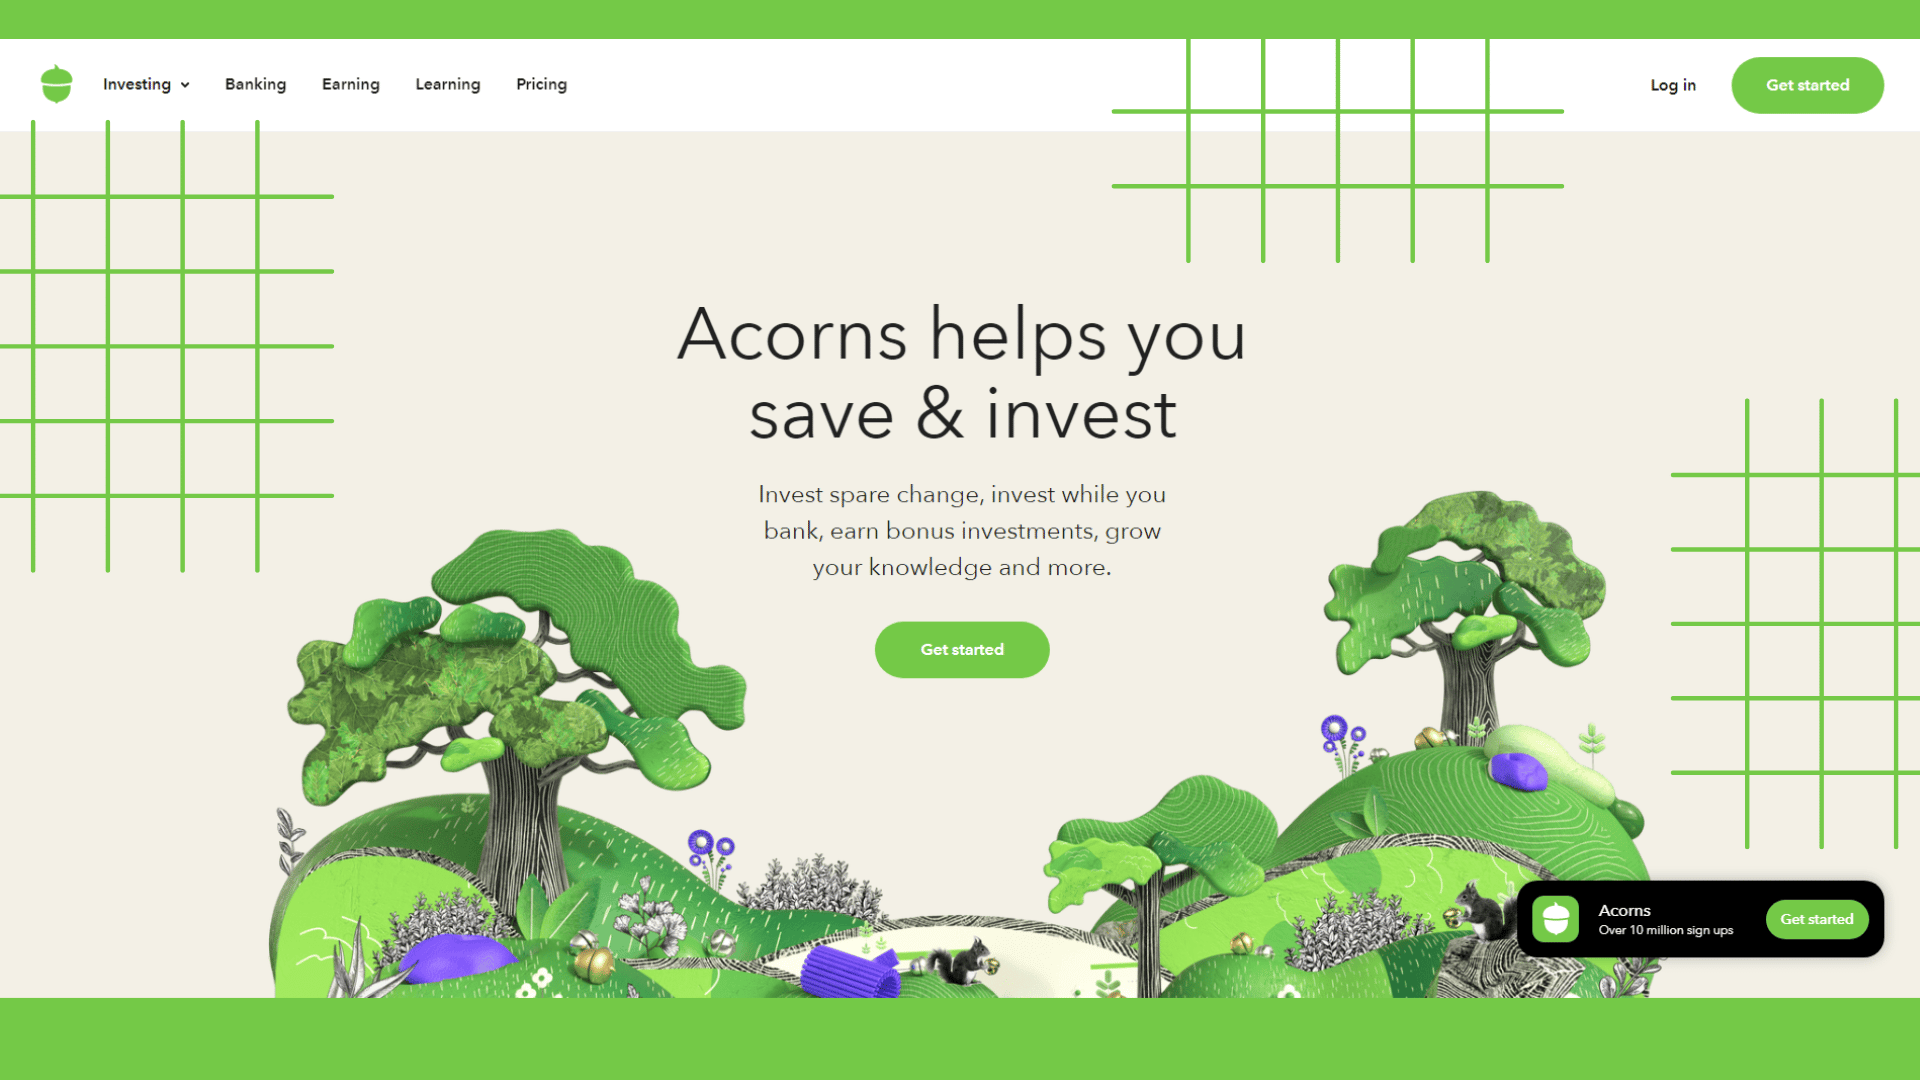Click the Get started nav button
This screenshot has height=1080, width=1920.
pyautogui.click(x=1807, y=83)
